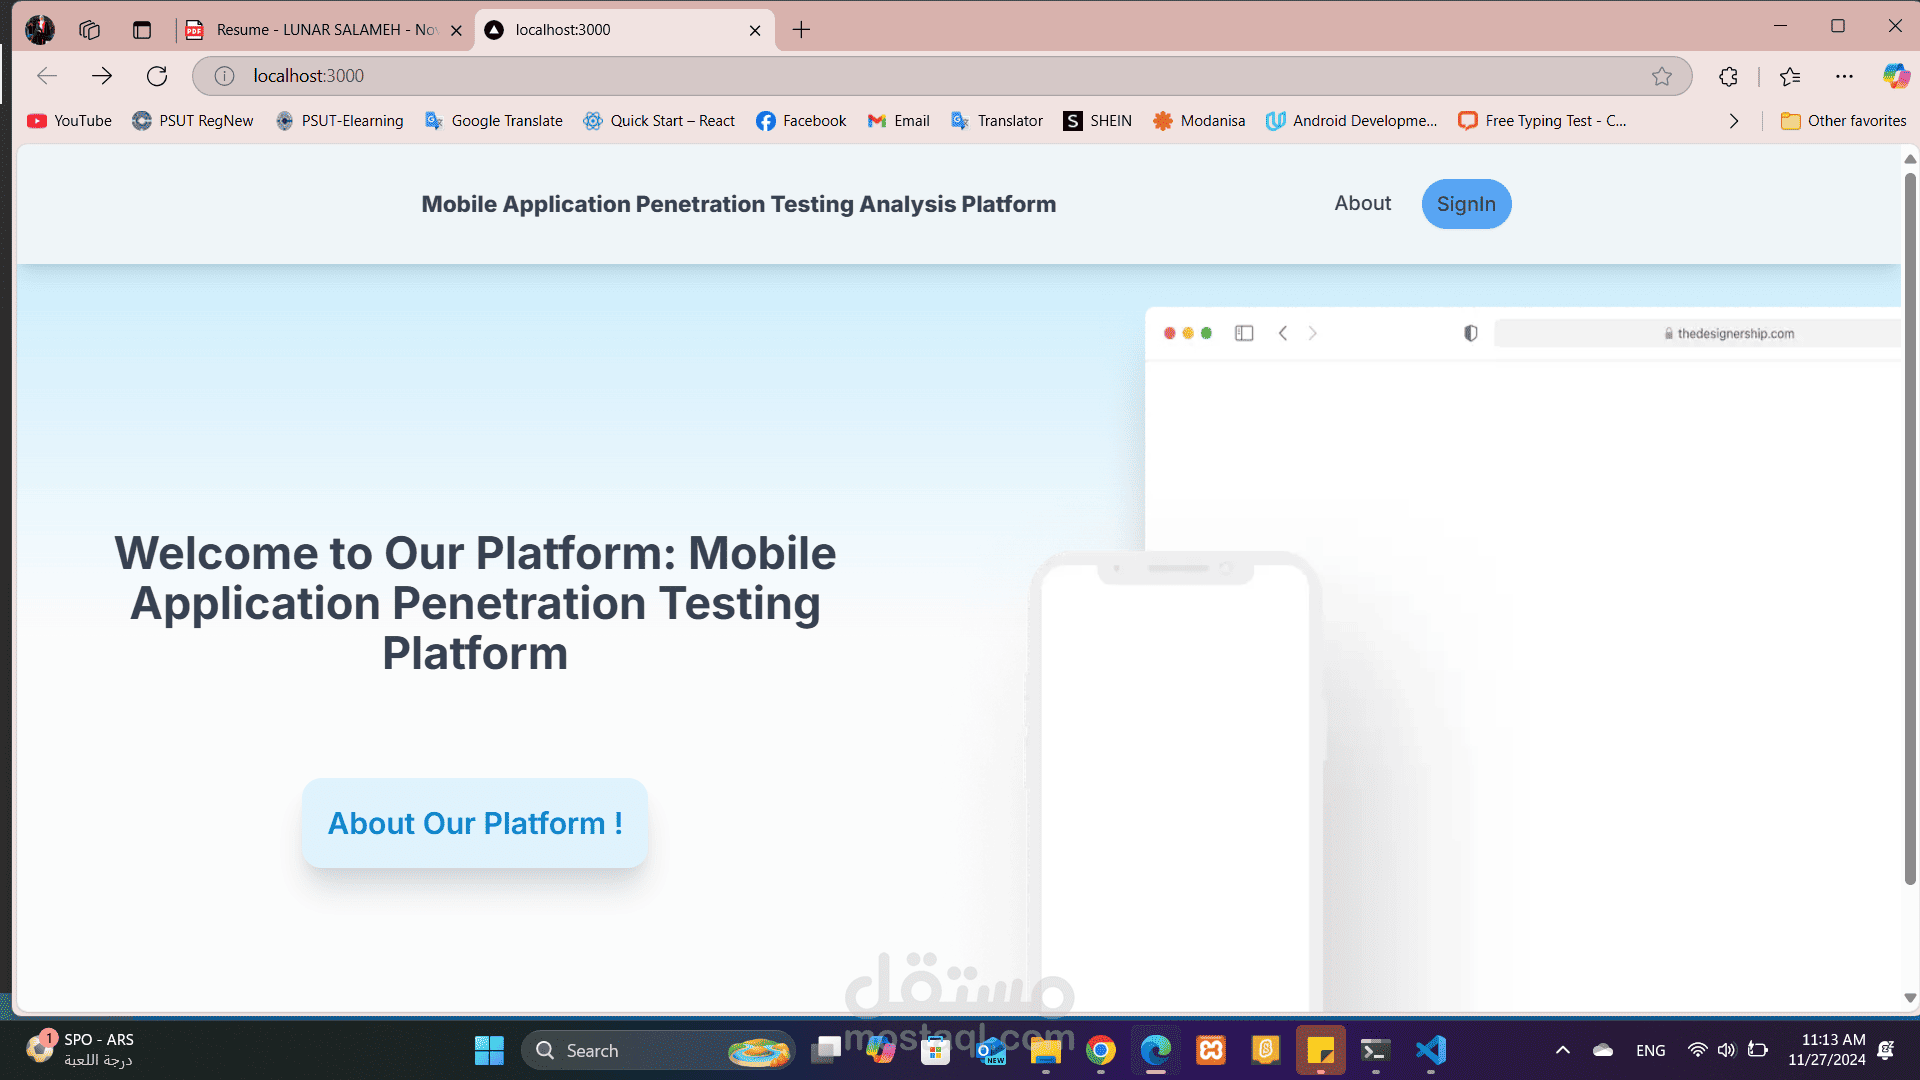Open Visual Studio Code from taskbar

tap(1431, 1050)
